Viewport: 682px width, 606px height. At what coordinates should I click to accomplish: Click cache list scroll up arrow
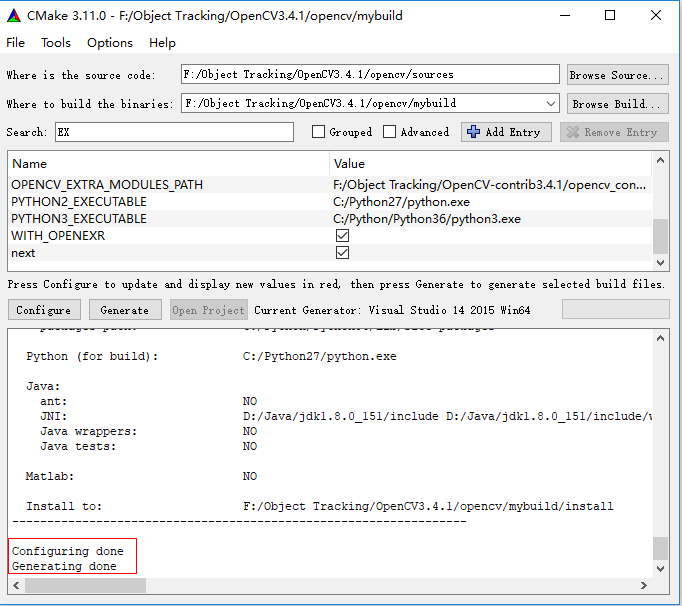(660, 160)
